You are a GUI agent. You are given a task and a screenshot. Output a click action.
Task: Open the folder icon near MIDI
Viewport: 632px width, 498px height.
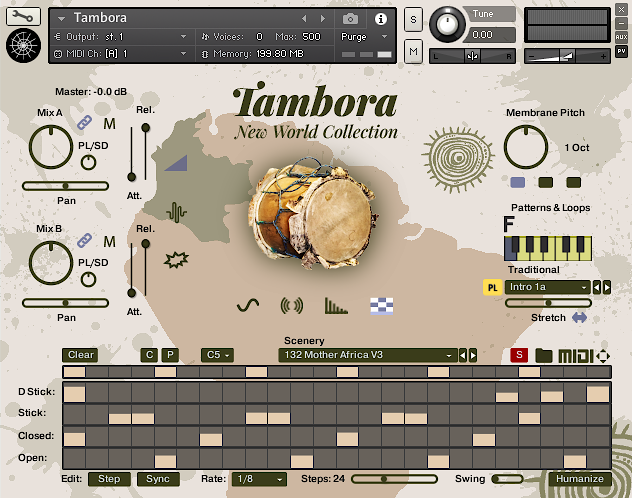click(x=543, y=355)
